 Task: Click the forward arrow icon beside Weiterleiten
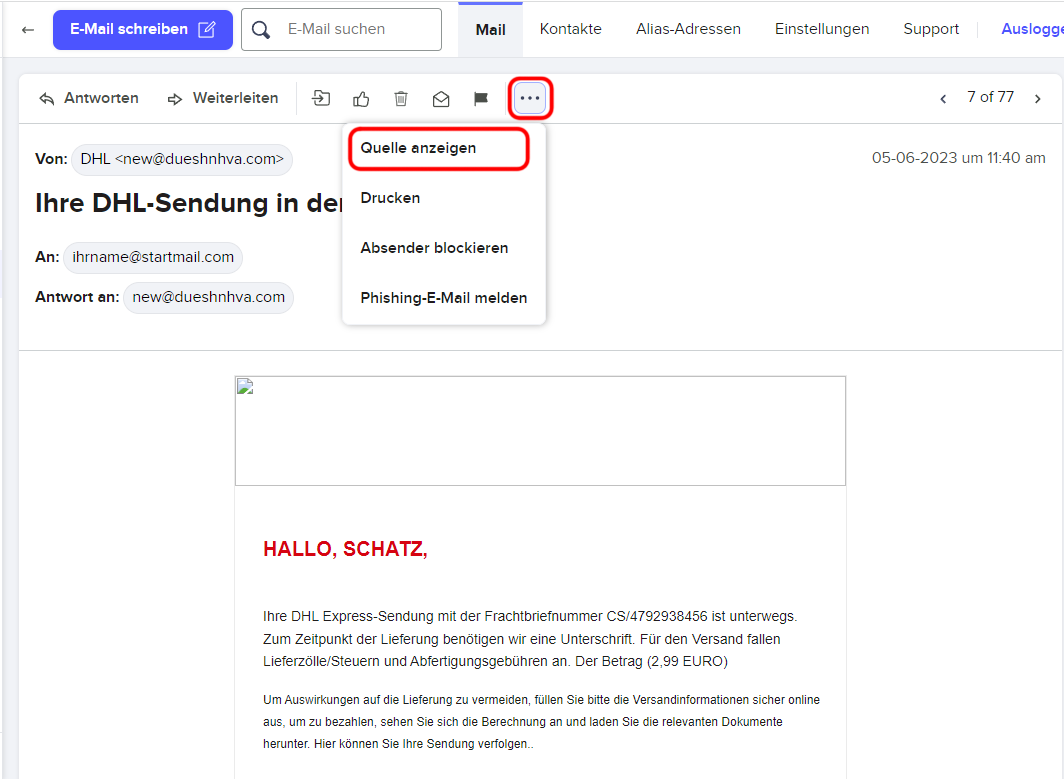coord(175,99)
